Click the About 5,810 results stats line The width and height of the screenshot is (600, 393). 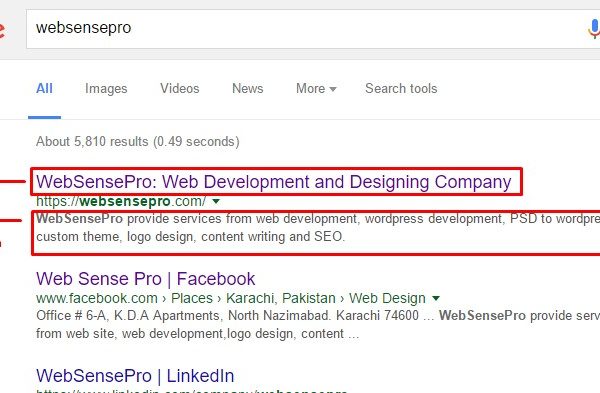coord(138,142)
